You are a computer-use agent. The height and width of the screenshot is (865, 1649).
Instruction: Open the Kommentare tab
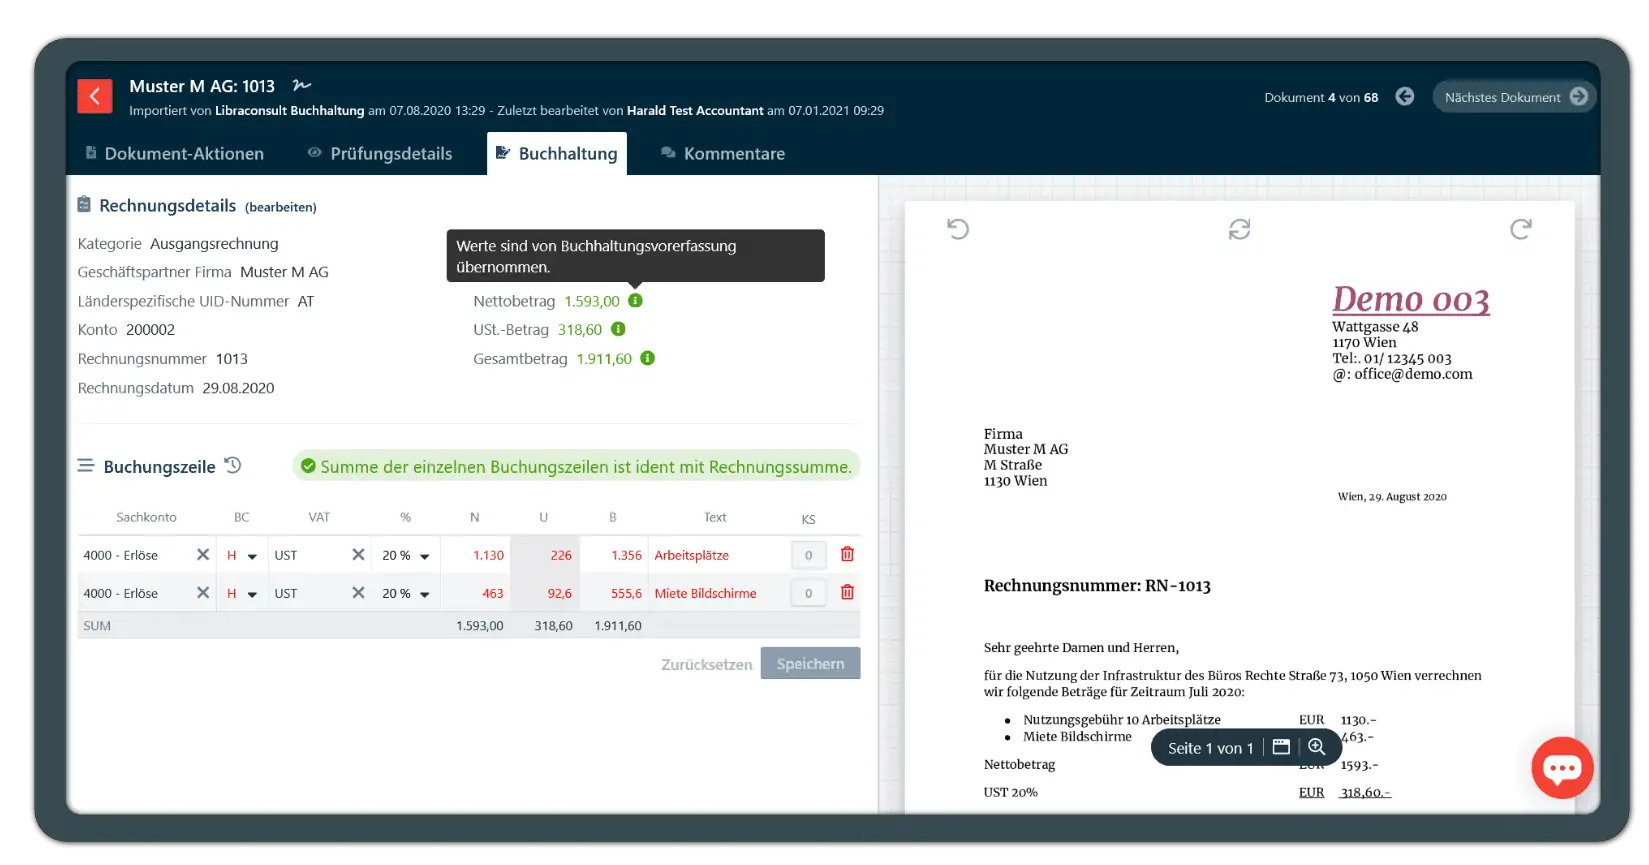723,154
